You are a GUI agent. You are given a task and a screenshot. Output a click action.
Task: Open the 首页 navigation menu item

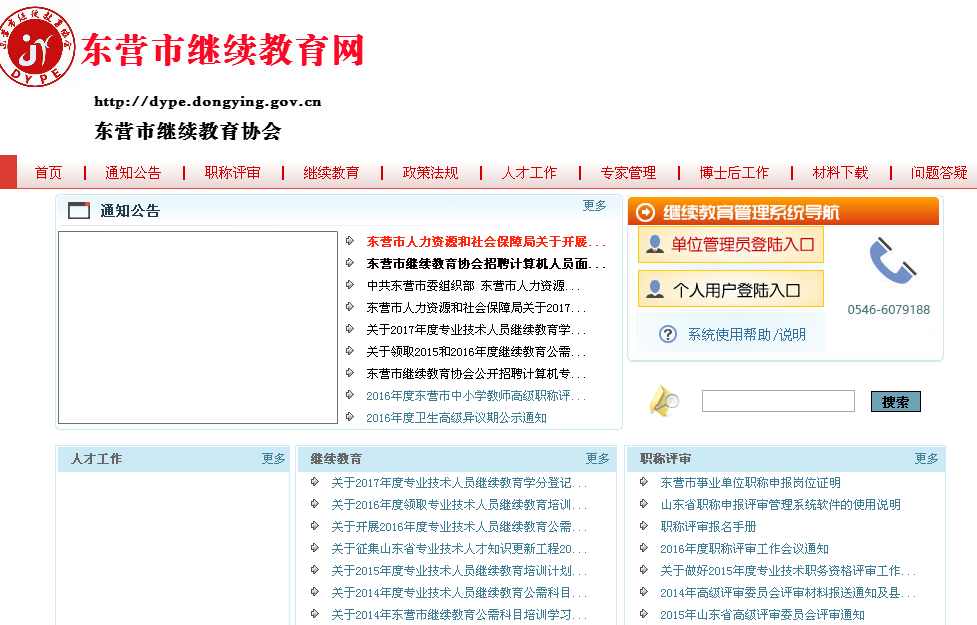click(48, 173)
